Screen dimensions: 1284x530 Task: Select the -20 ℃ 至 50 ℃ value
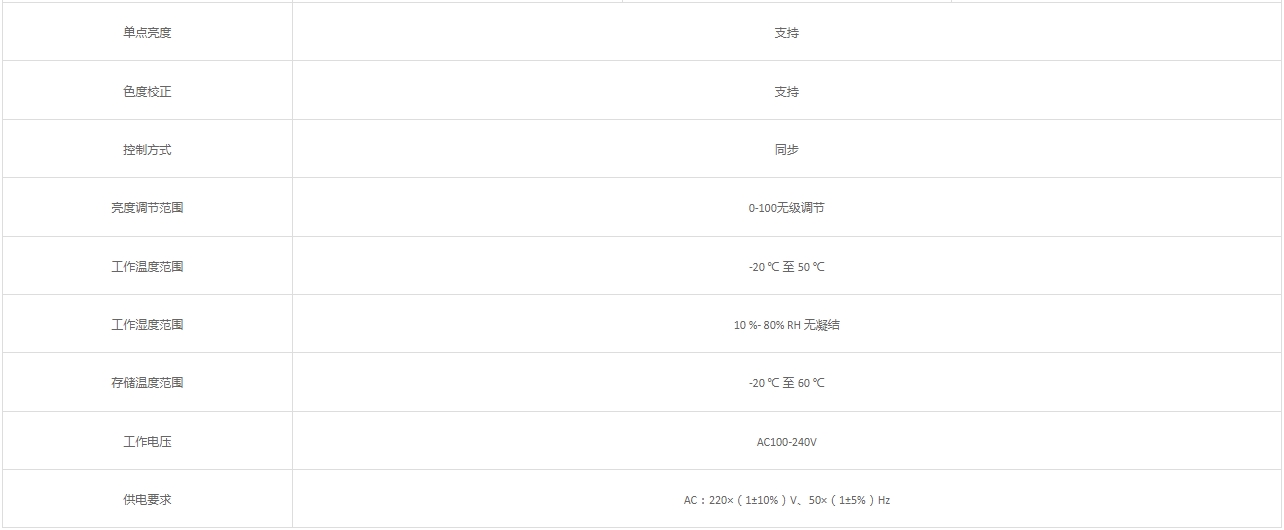coord(786,267)
